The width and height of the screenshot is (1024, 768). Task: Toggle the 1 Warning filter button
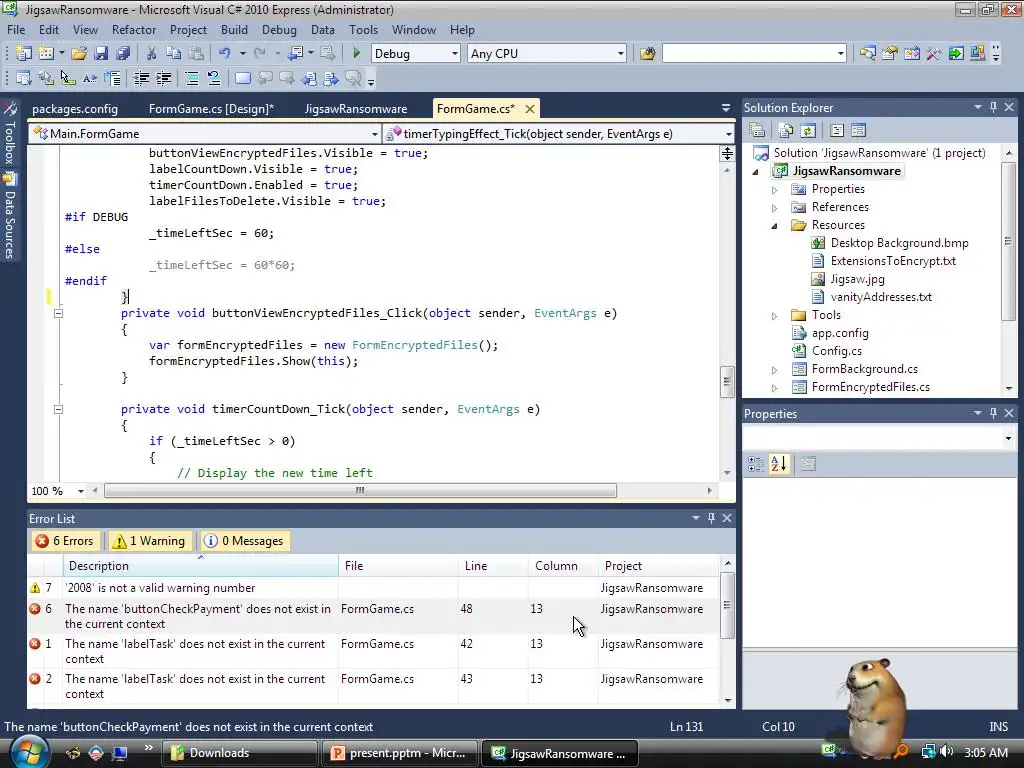[x=150, y=541]
